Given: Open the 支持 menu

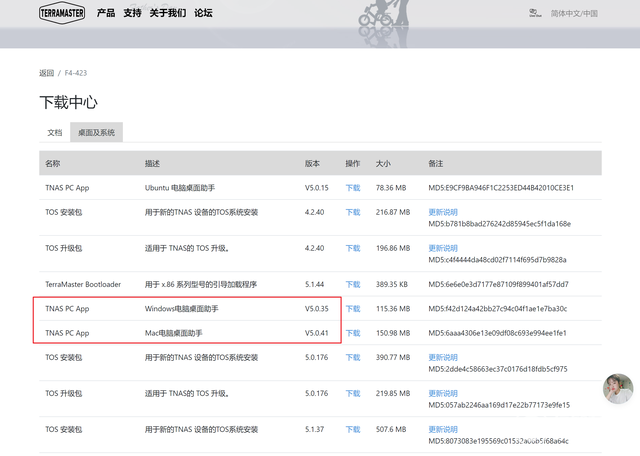Looking at the screenshot, I should [x=132, y=13].
